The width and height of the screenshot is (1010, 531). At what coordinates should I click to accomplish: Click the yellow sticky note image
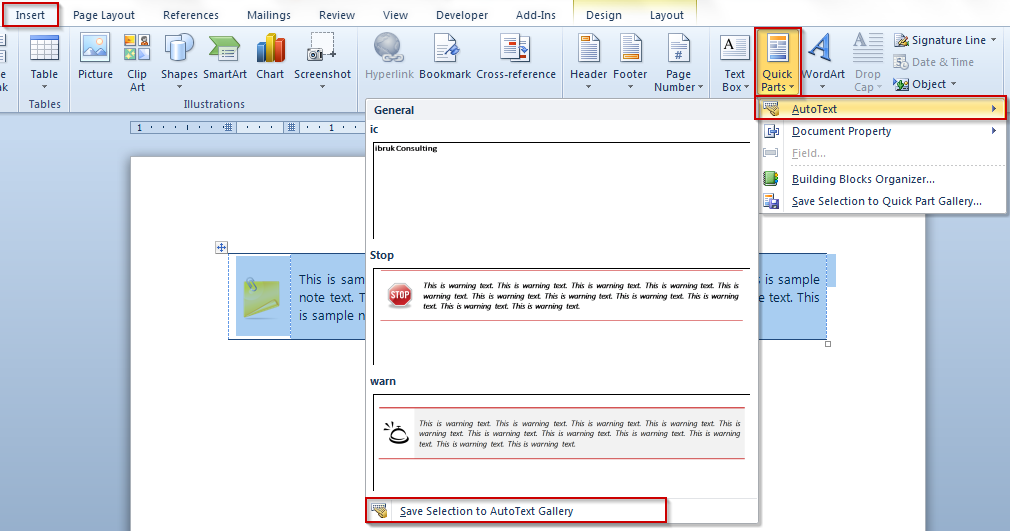click(x=263, y=297)
